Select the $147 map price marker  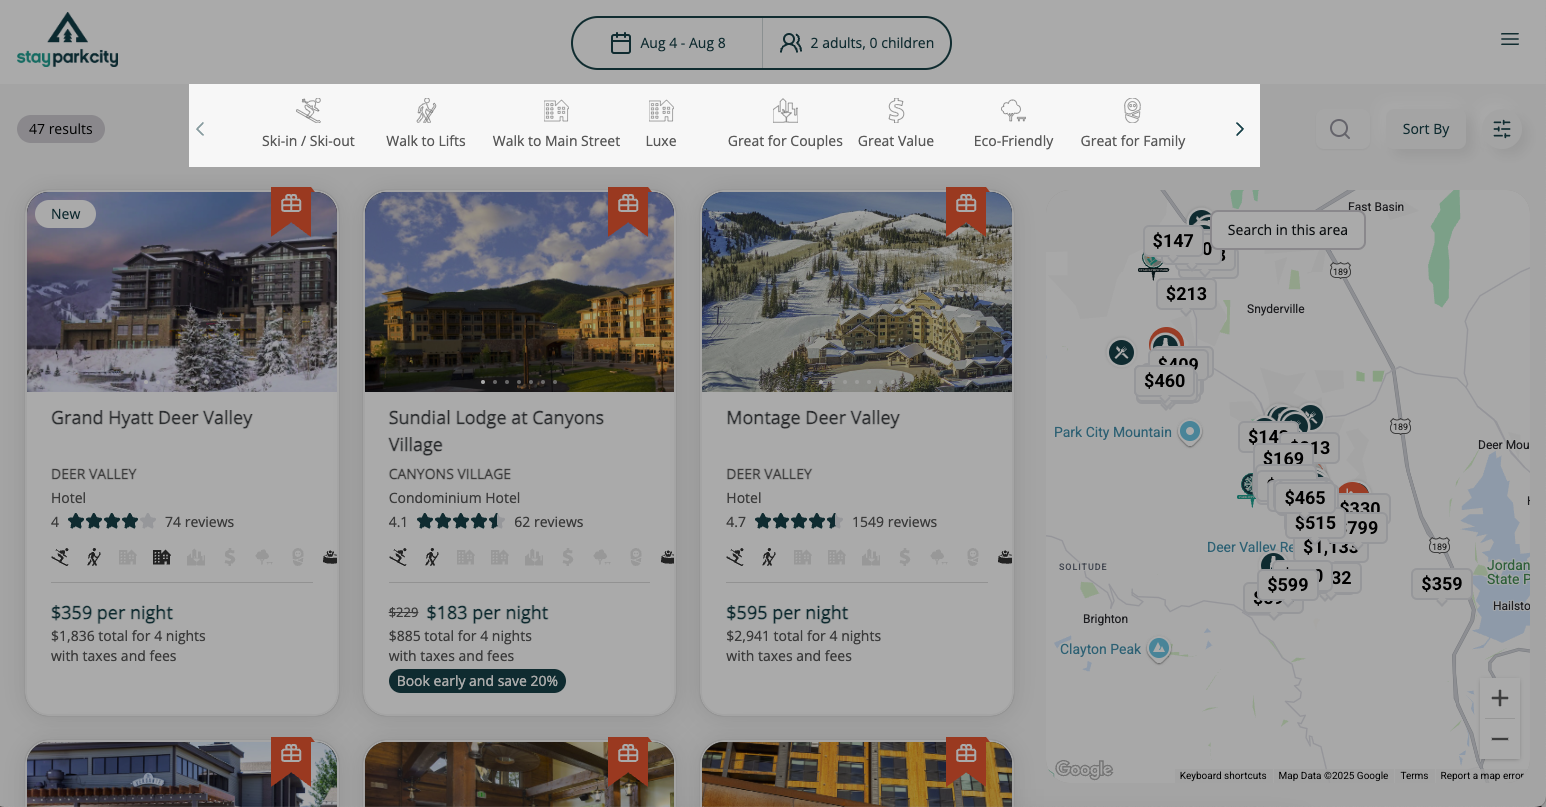1172,241
